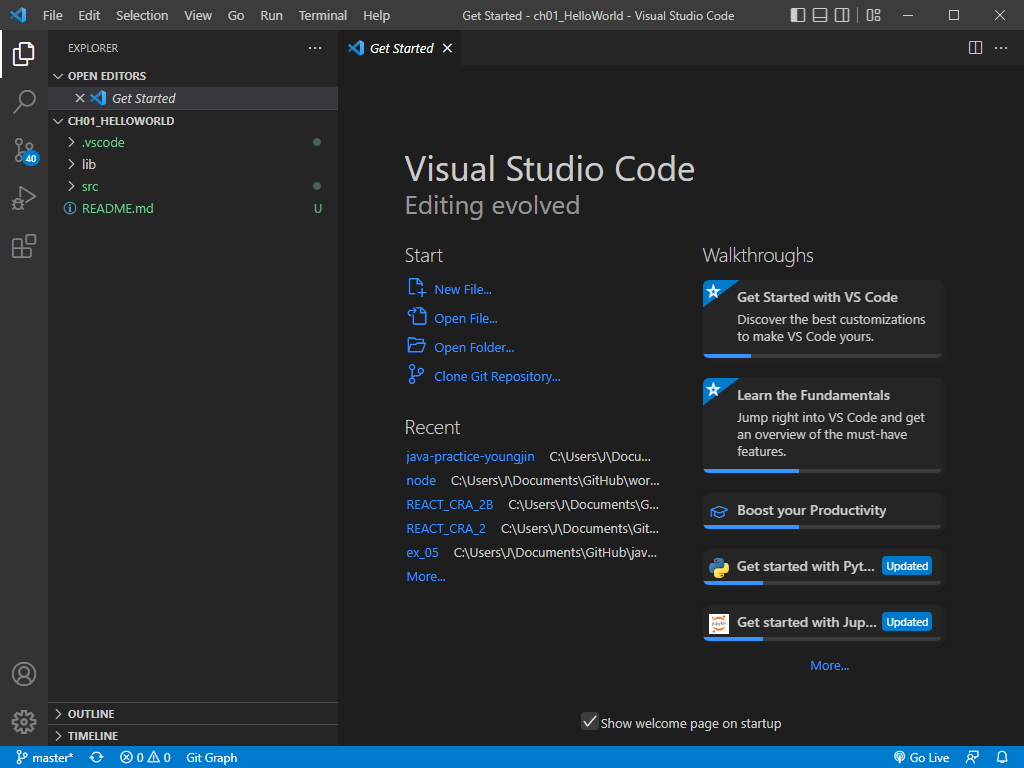Open the Terminal menu
The height and width of the screenshot is (768, 1024).
point(323,15)
